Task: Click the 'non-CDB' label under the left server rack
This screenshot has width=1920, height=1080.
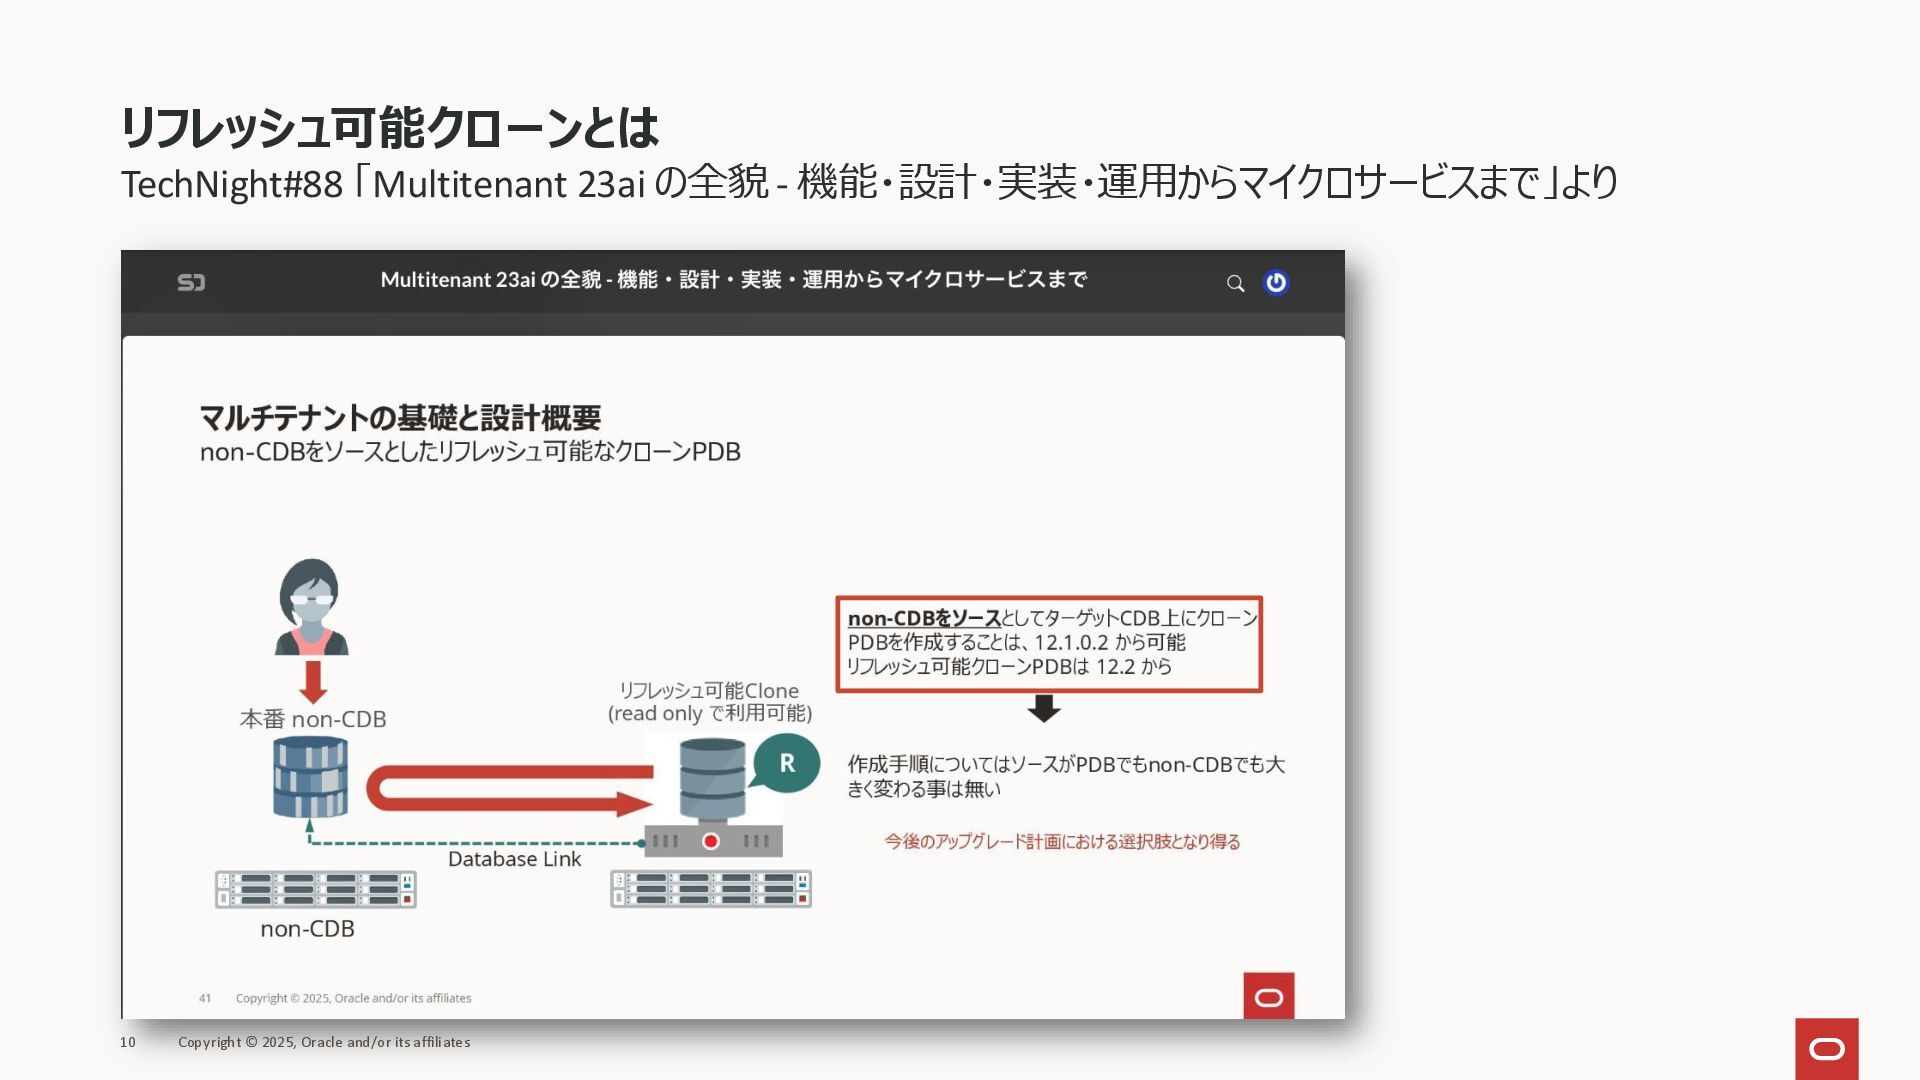Action: coord(307,929)
